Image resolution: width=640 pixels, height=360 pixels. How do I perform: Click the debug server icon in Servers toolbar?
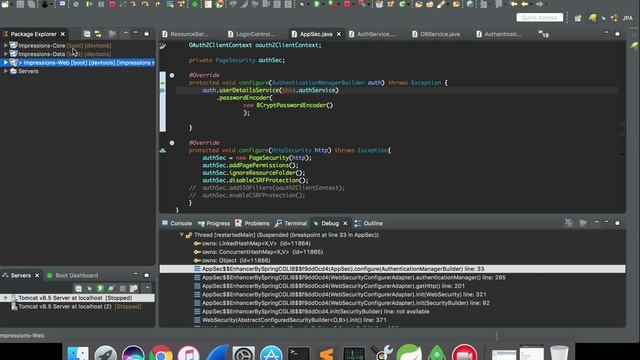pyautogui.click(x=89, y=289)
